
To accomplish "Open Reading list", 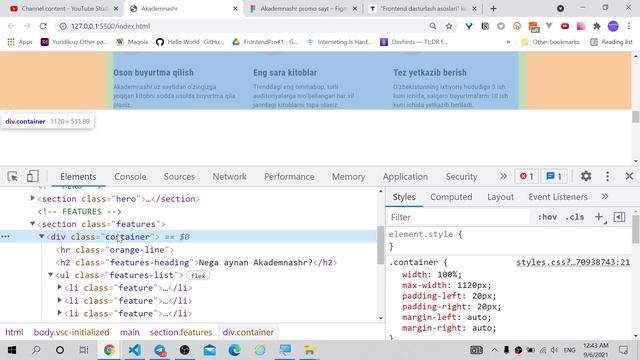I will (x=611, y=42).
